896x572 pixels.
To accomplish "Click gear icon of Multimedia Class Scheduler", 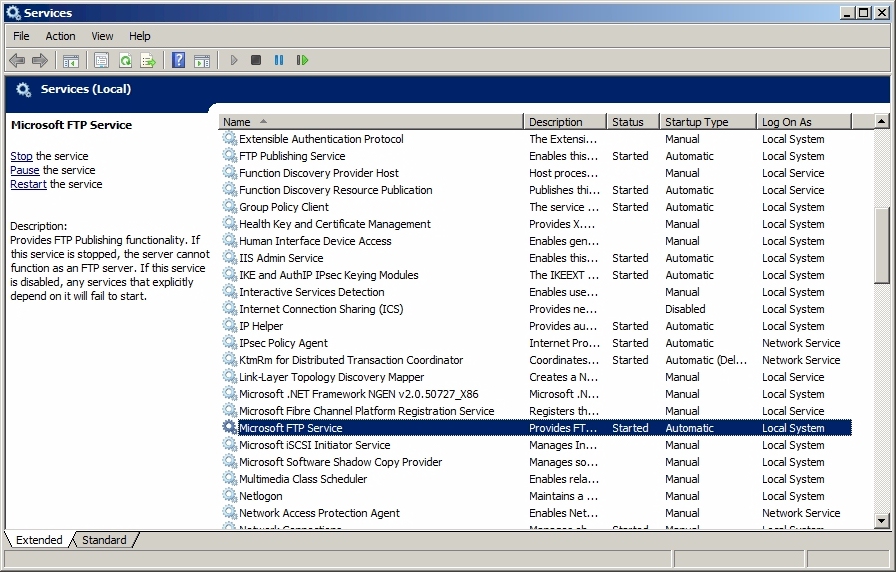I will pos(230,479).
